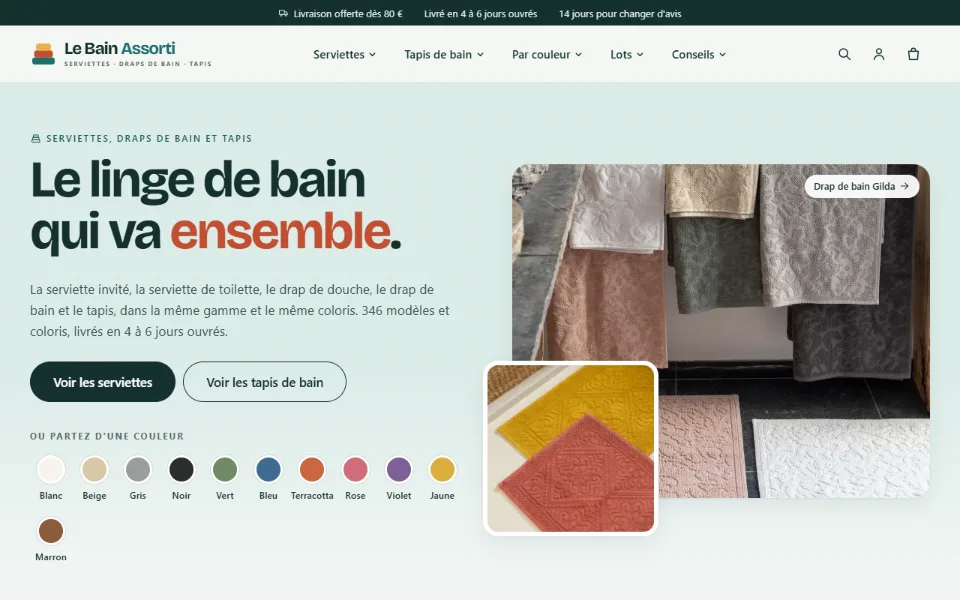Click the Voir les serviettes button

point(103,382)
